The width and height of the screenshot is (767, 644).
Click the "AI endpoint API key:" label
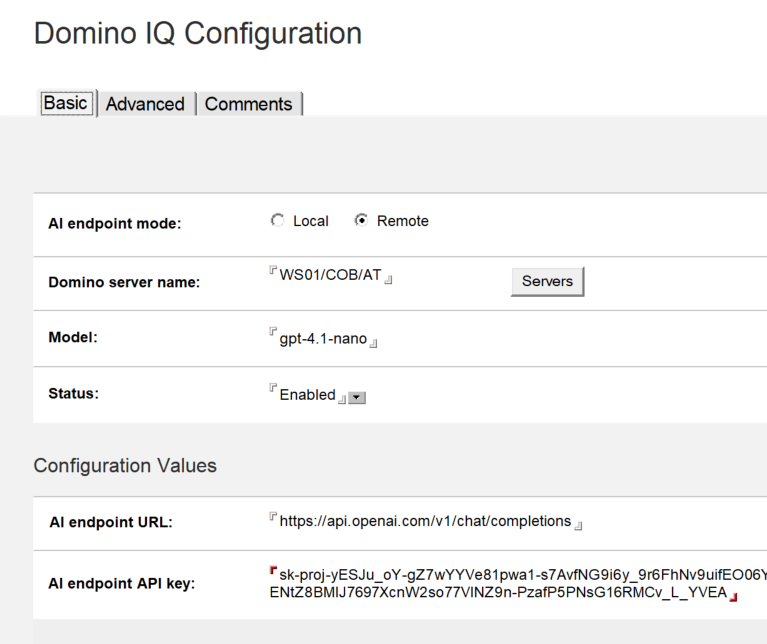pyautogui.click(x=121, y=584)
